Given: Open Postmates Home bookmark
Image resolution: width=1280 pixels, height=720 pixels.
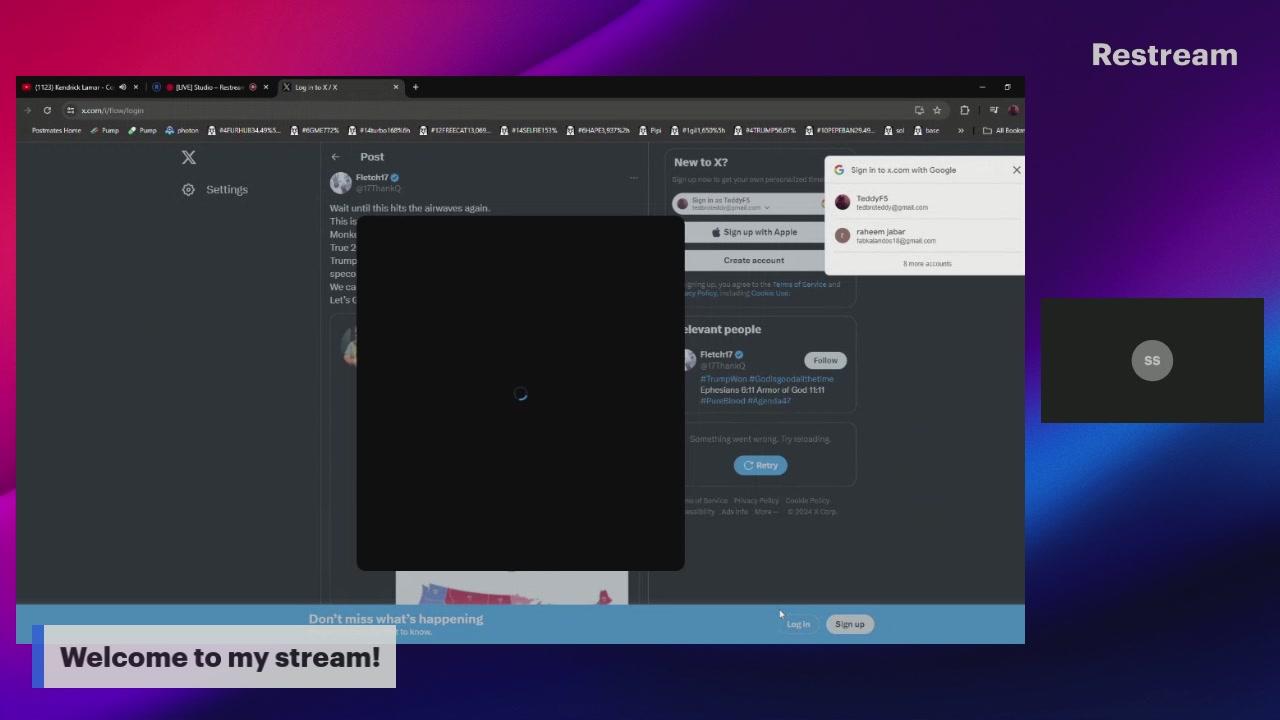Looking at the screenshot, I should coord(55,130).
